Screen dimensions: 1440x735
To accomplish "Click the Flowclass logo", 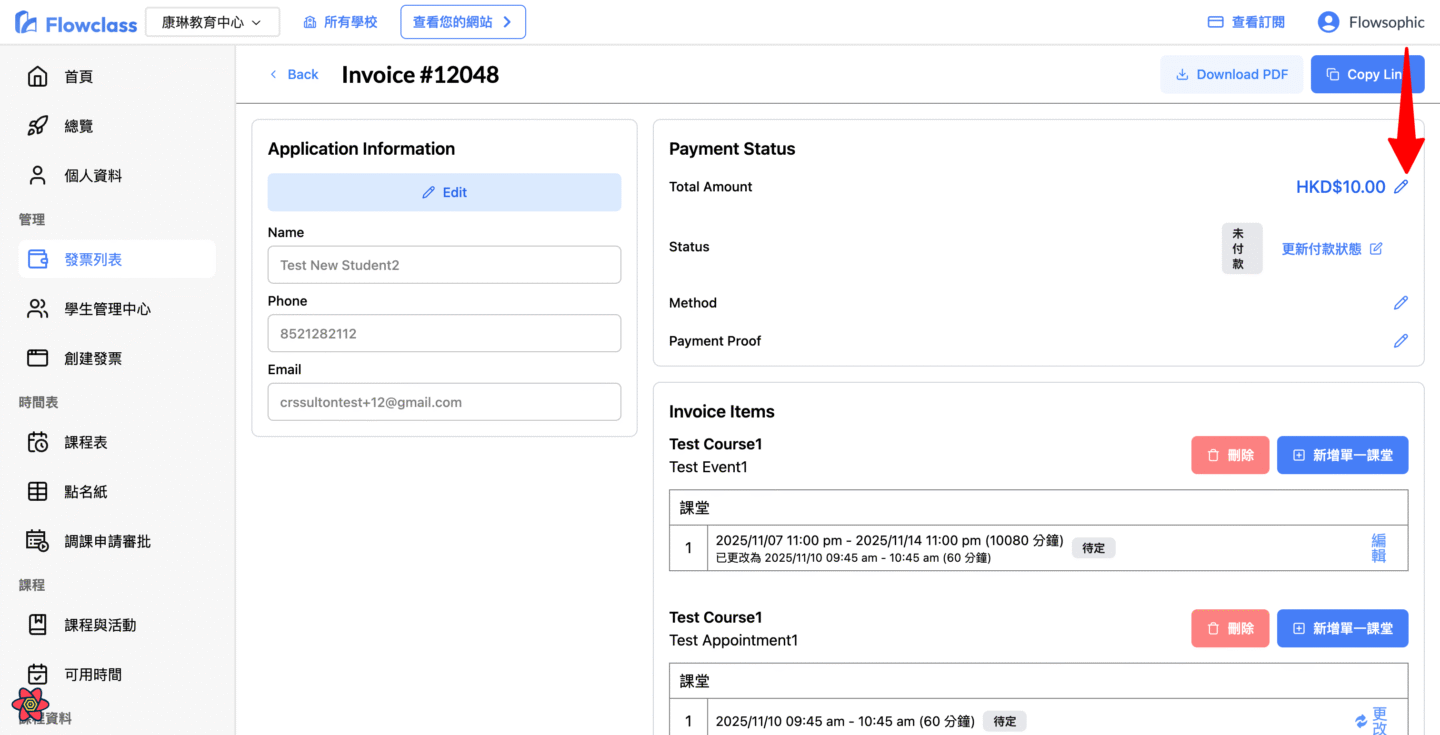I will (x=76, y=23).
